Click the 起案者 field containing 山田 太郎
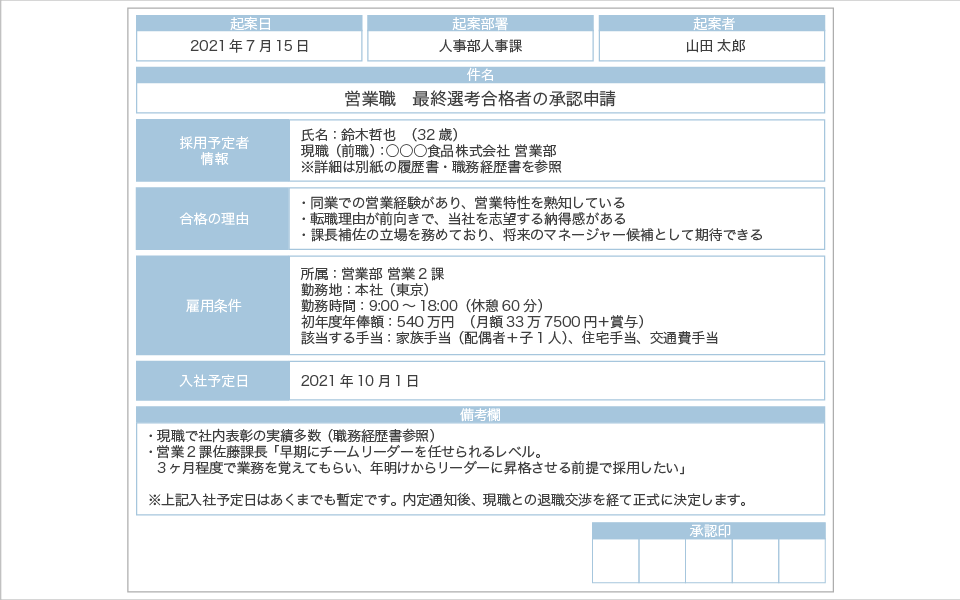 pos(714,46)
